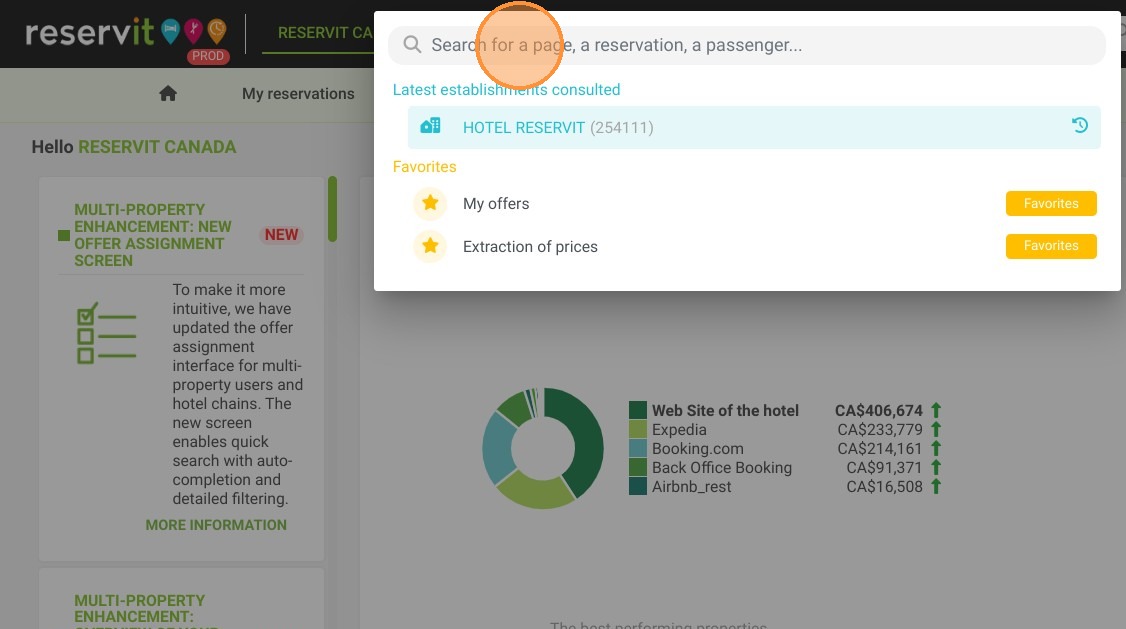The image size is (1126, 629).
Task: Click the hotel building icon beside HOTEL RESERVIT
Action: tap(430, 126)
